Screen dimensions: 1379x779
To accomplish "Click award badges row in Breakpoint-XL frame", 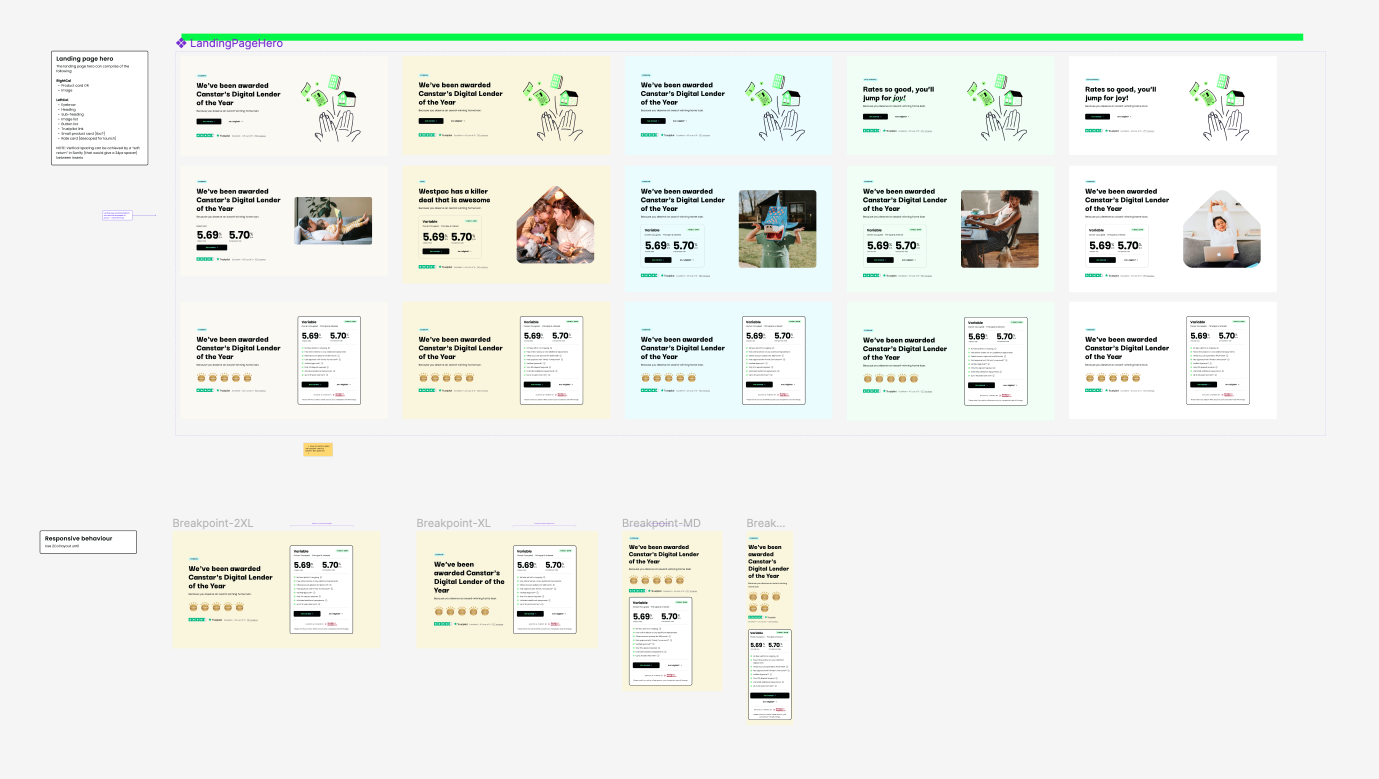I will click(x=460, y=611).
